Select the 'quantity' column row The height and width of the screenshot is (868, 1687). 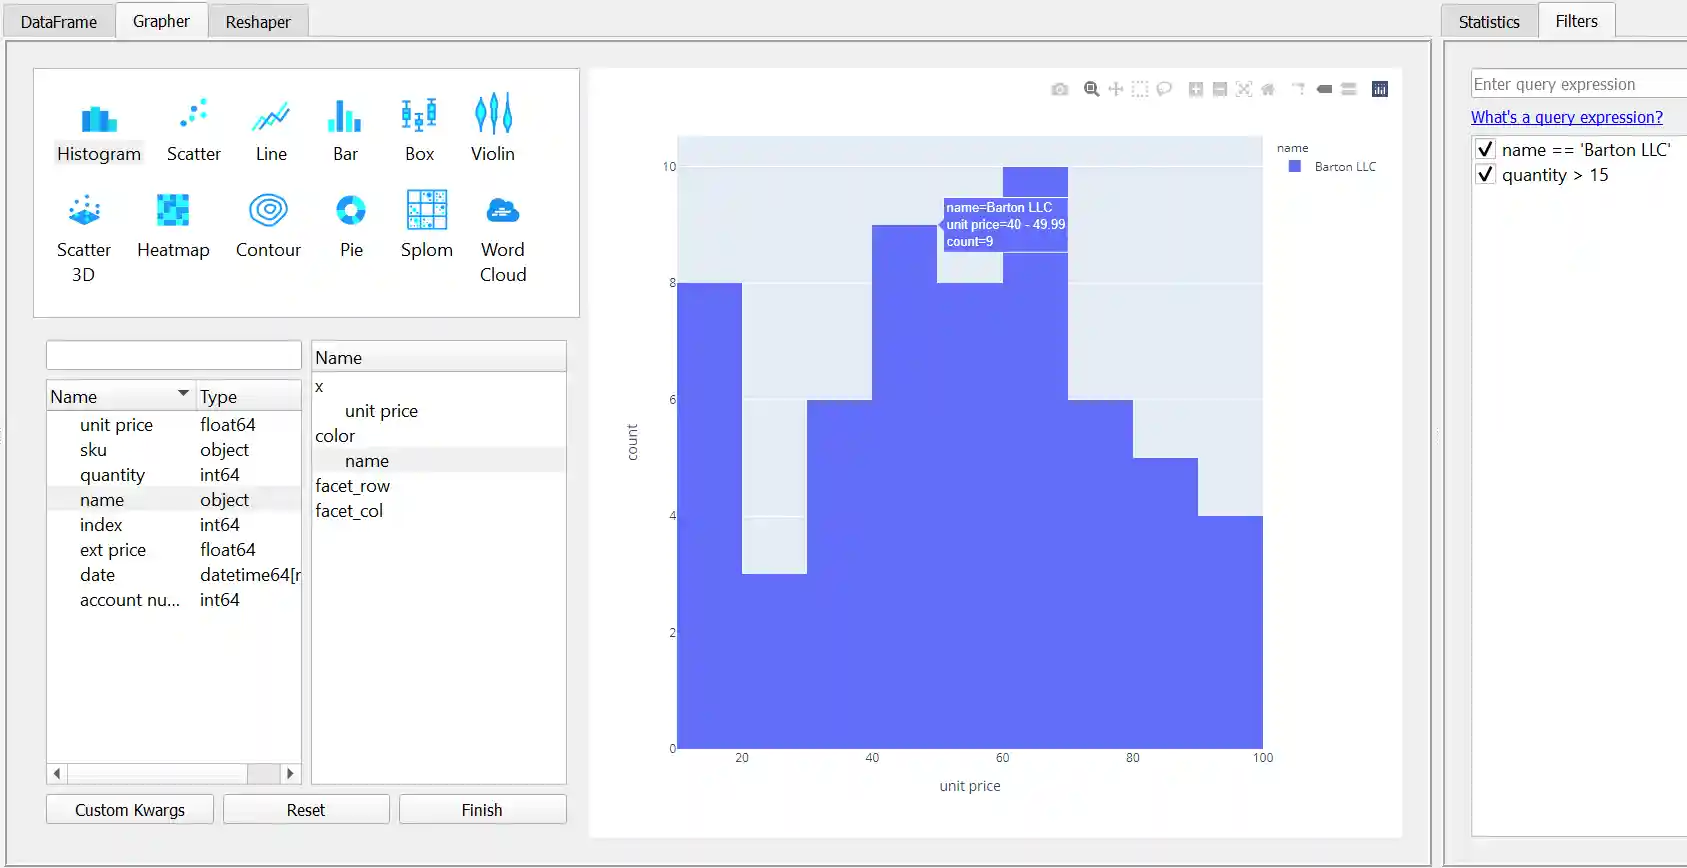tap(174, 475)
